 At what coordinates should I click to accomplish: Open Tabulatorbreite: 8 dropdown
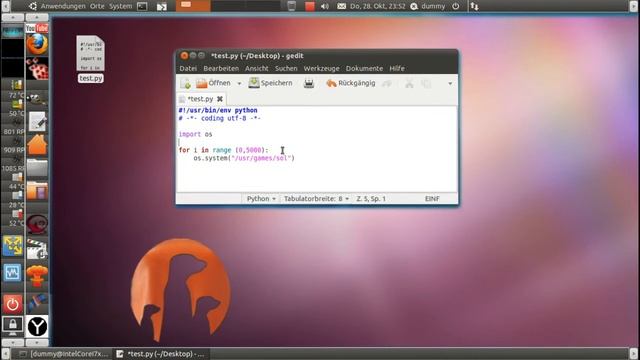point(316,199)
